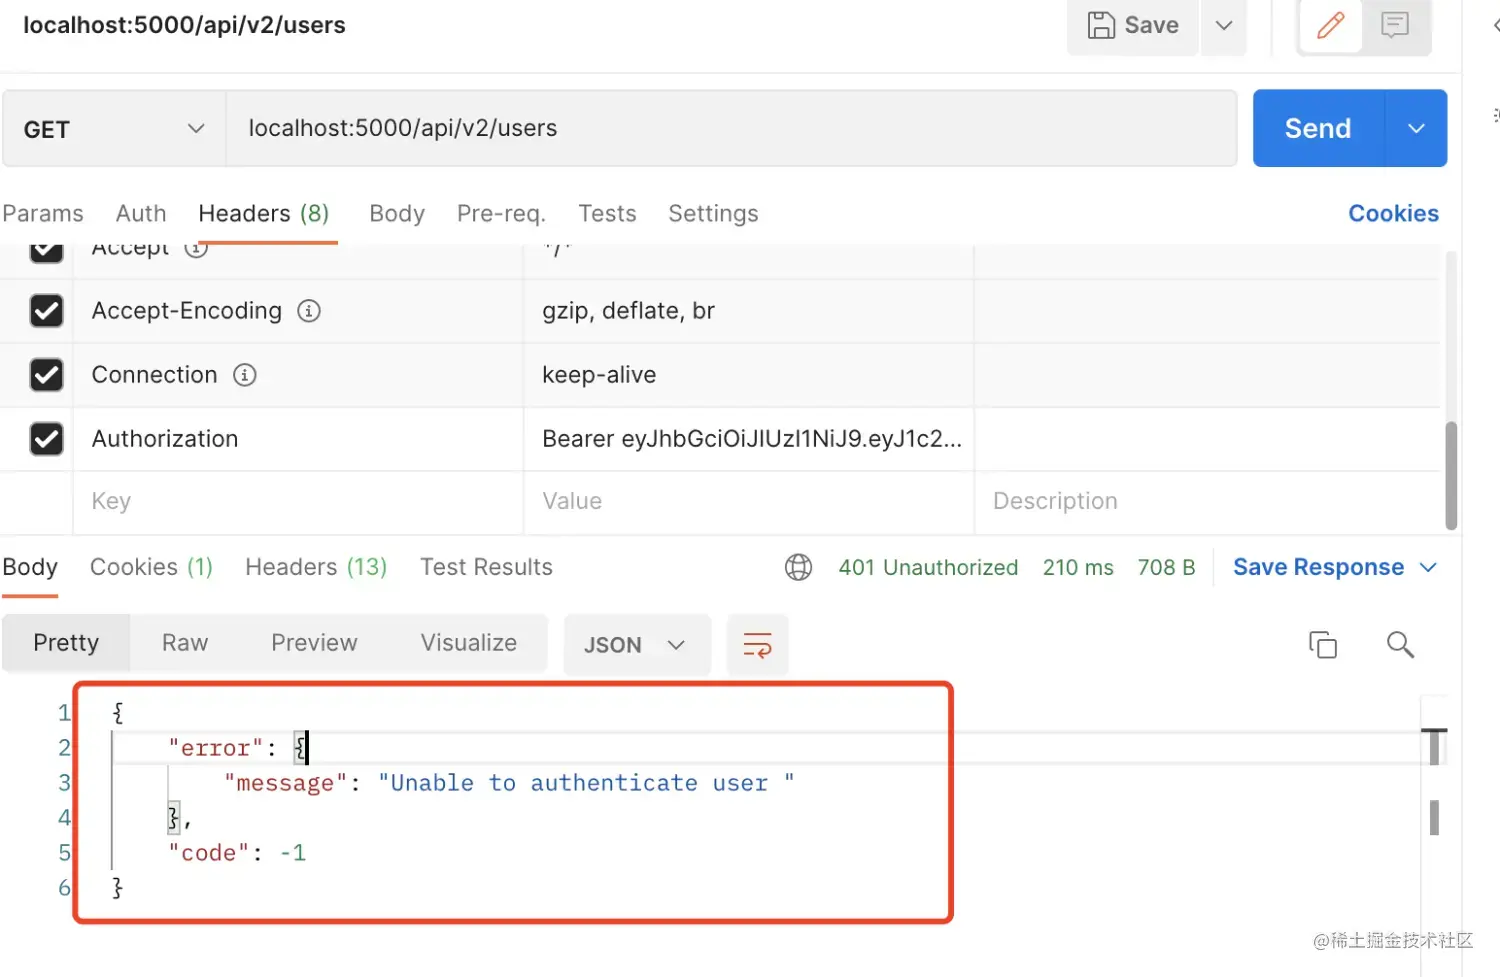Click the Save button
This screenshot has height=977, width=1500.
point(1133,25)
